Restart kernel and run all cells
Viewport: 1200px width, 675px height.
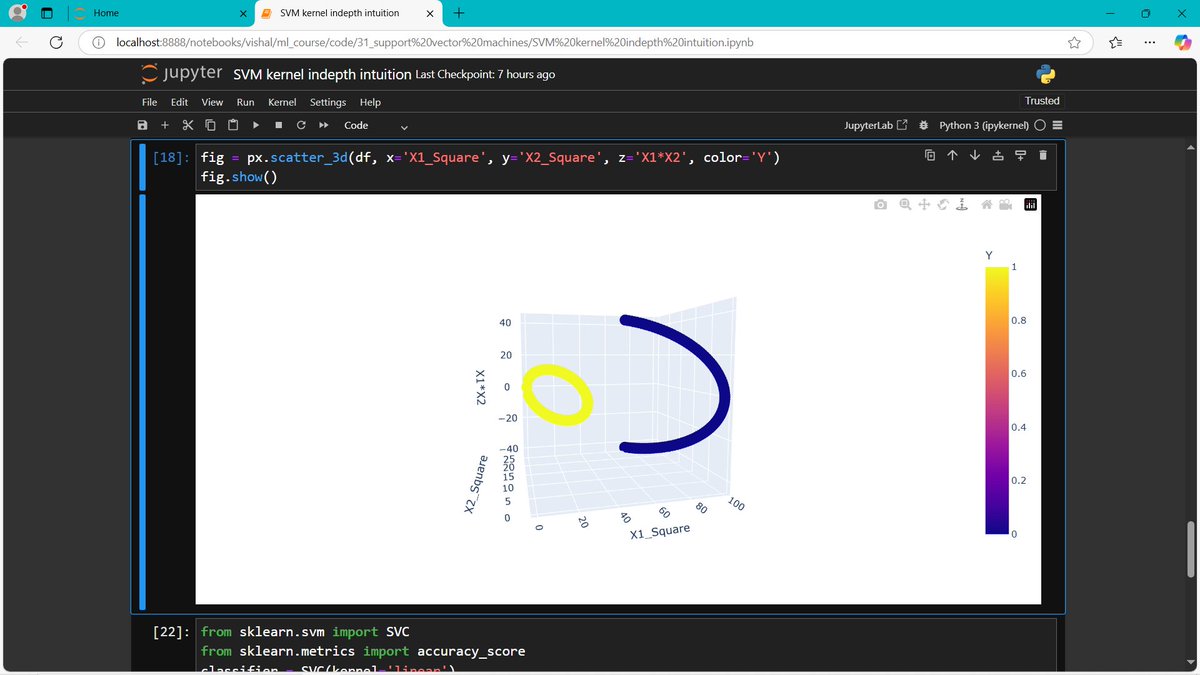[324, 125]
